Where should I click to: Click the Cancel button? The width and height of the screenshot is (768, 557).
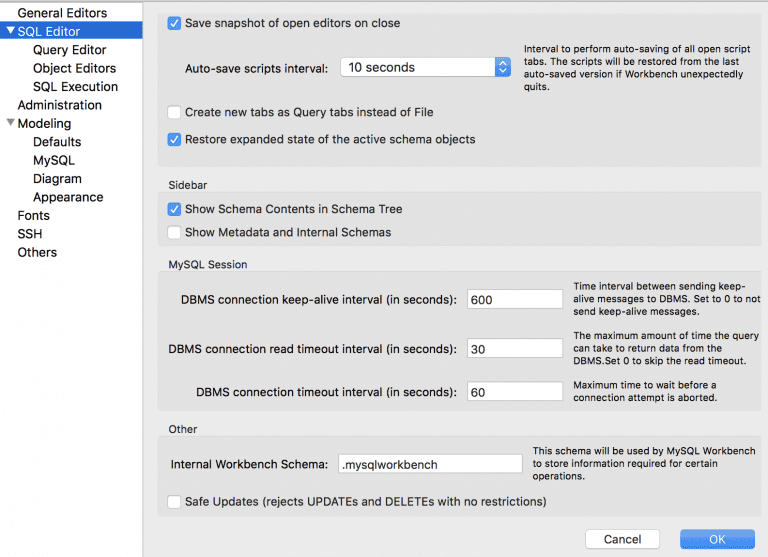point(622,539)
